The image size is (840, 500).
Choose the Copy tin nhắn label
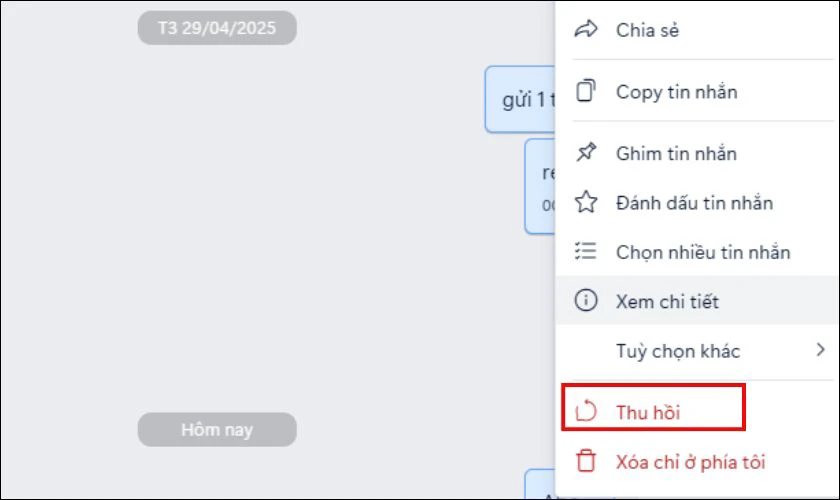(x=677, y=92)
